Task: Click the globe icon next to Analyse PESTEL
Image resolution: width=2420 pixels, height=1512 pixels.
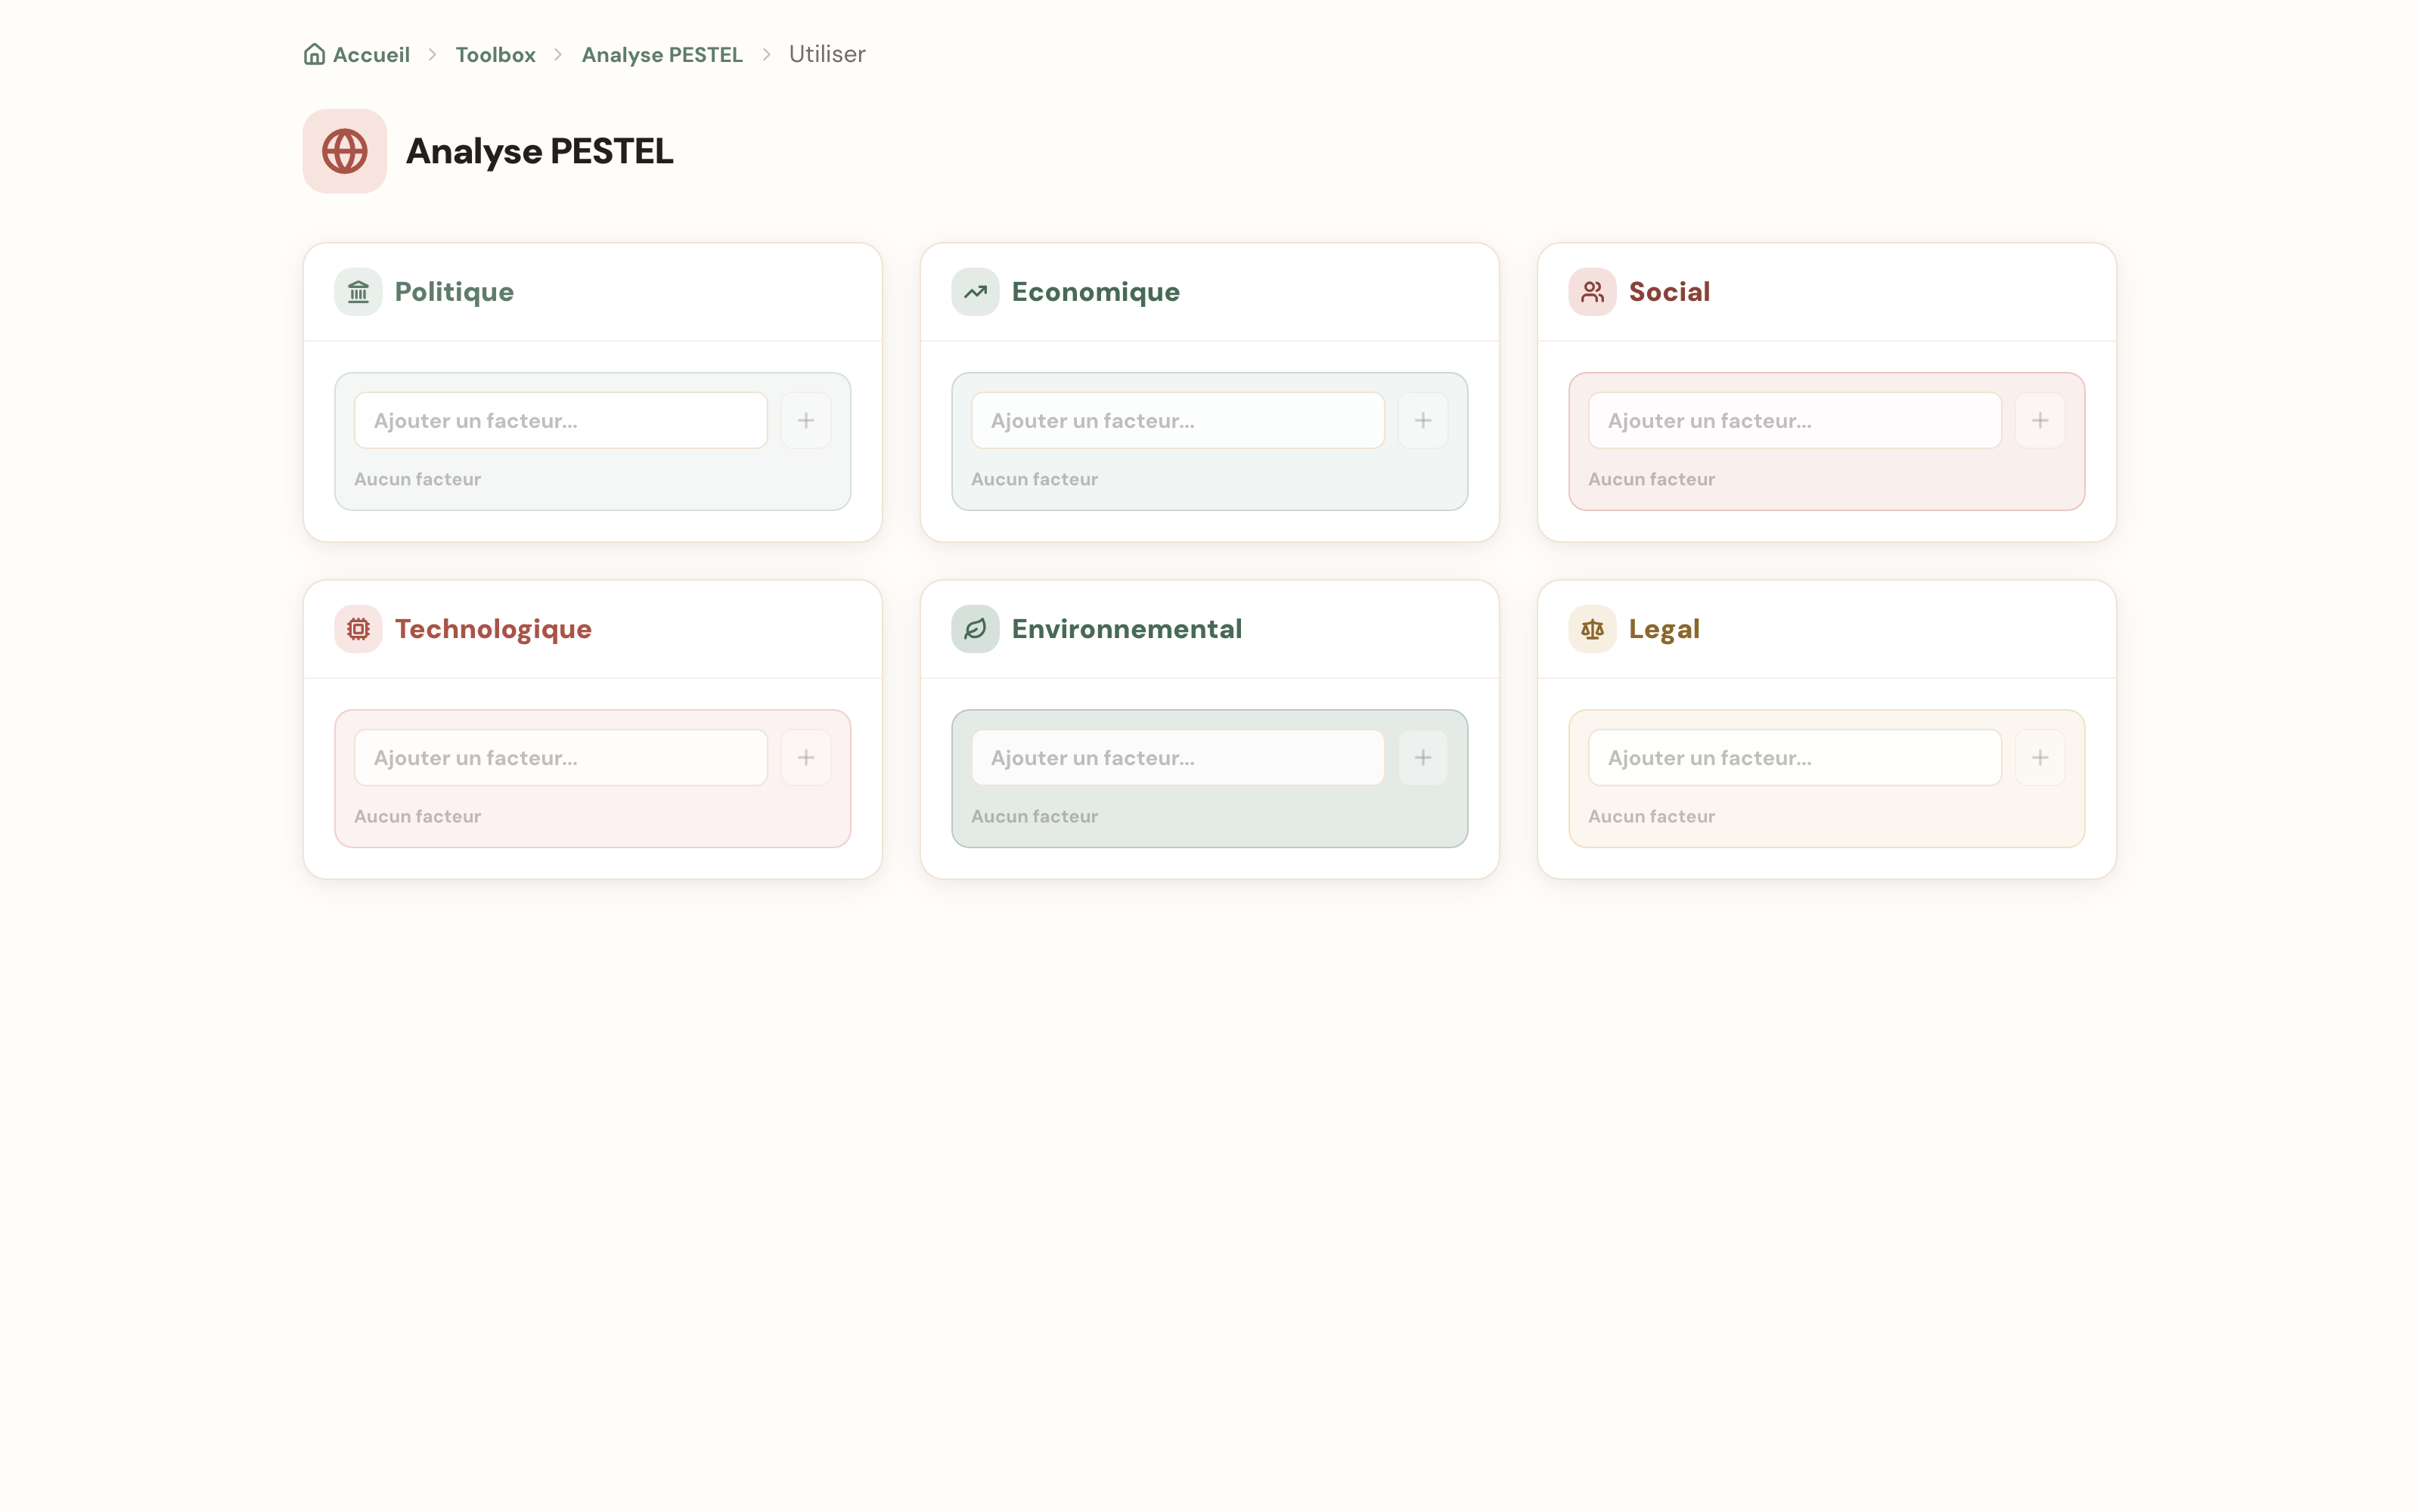Action: 345,151
